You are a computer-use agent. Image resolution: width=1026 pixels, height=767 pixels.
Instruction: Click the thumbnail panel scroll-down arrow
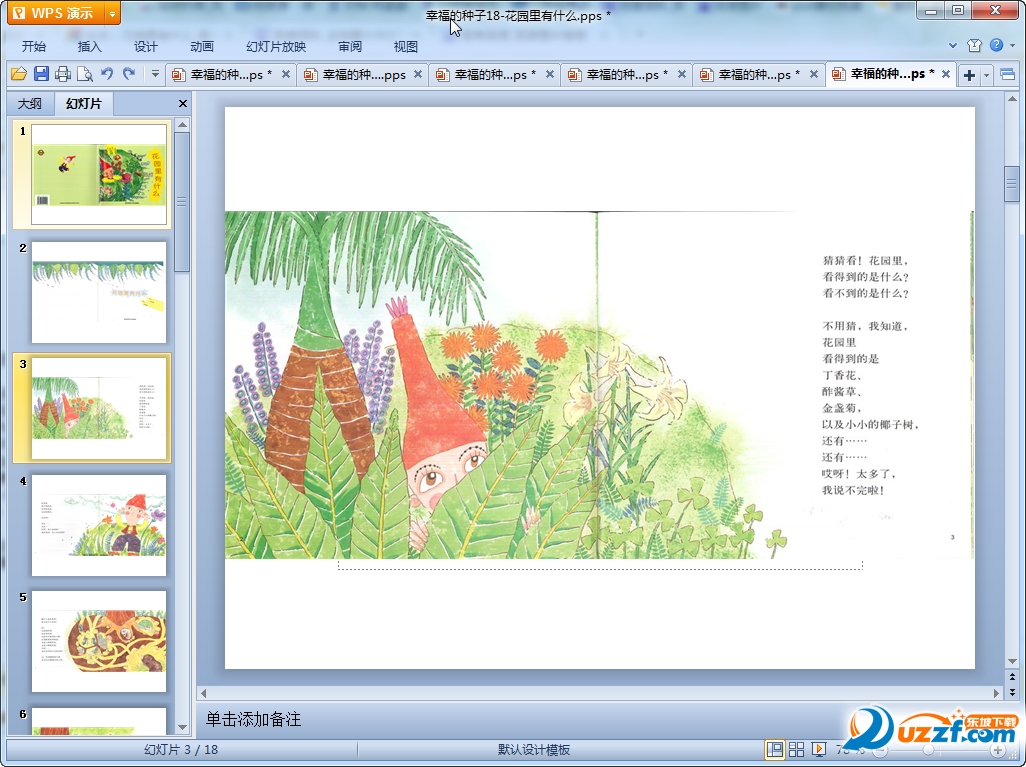[x=183, y=727]
